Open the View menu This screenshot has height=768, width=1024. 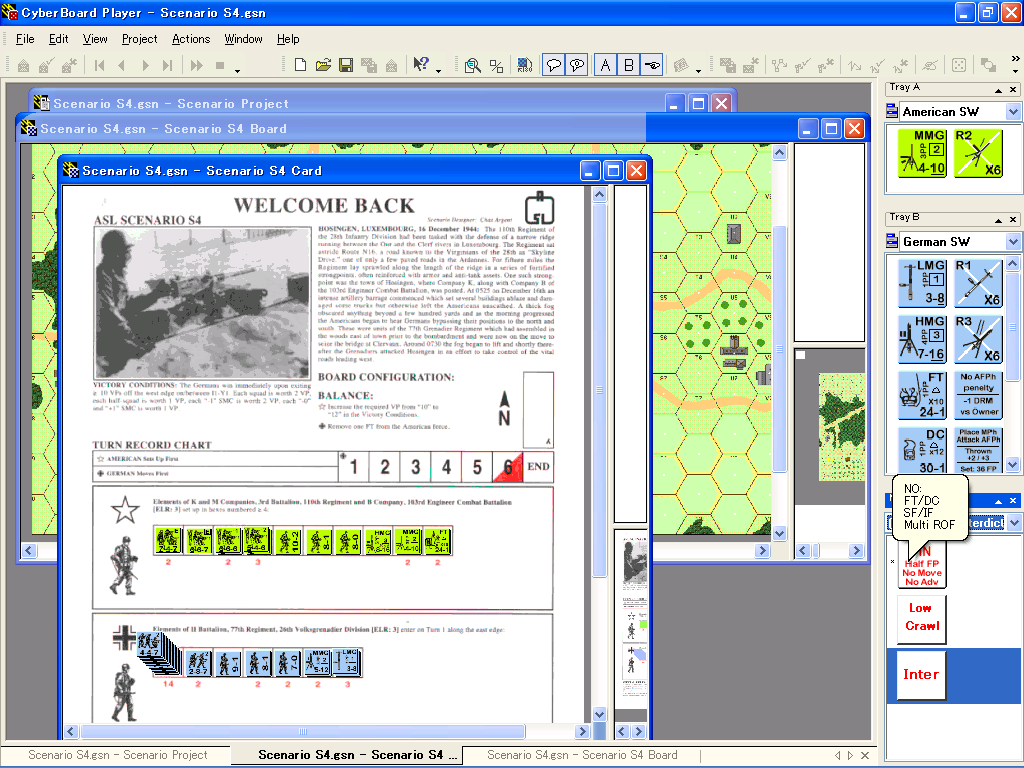click(x=95, y=39)
